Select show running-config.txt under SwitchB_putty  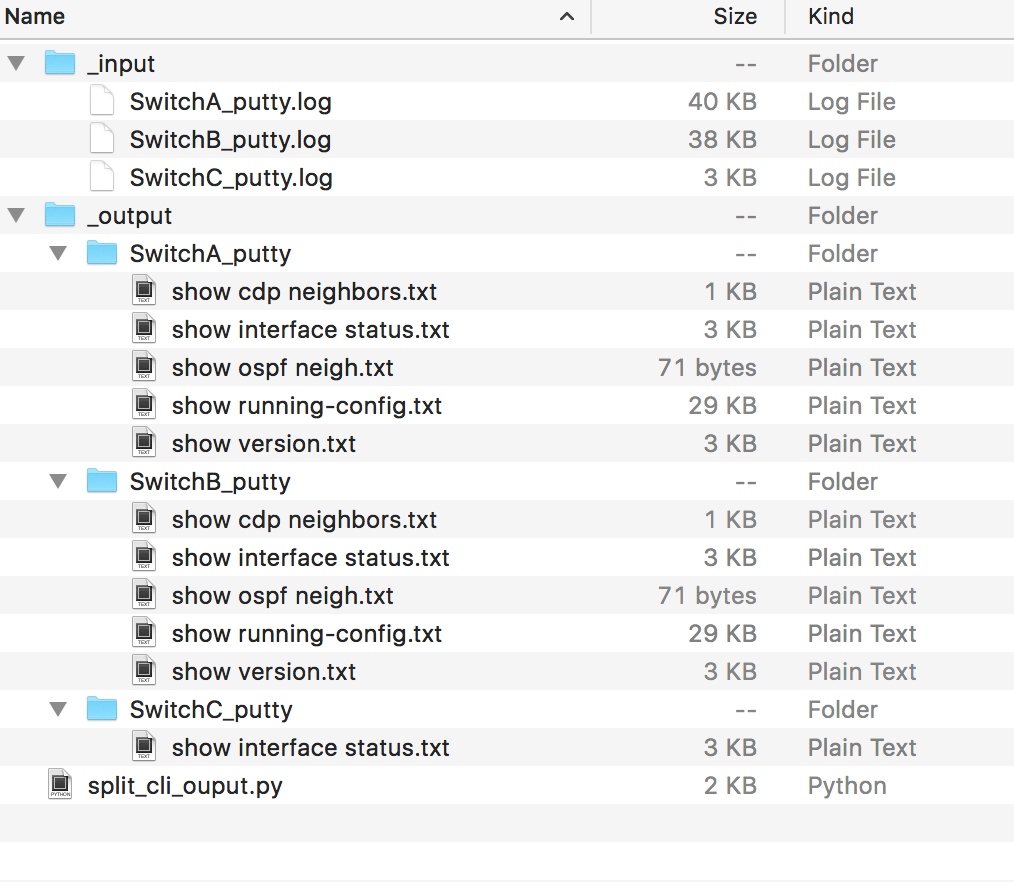coord(307,634)
